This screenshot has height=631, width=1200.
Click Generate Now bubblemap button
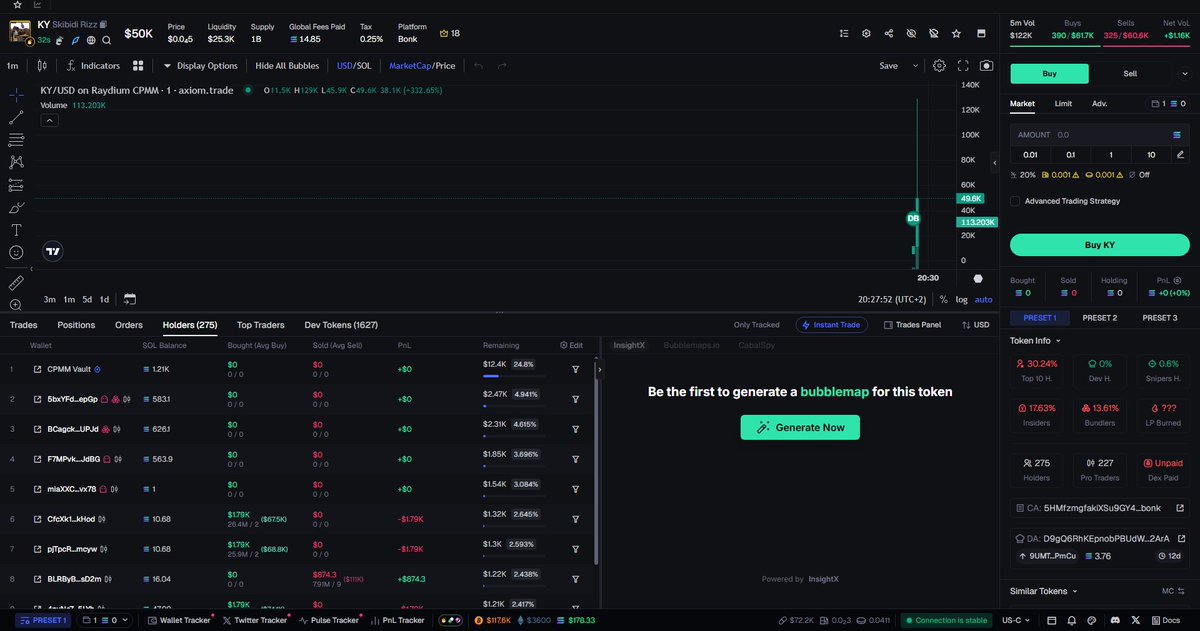click(800, 427)
